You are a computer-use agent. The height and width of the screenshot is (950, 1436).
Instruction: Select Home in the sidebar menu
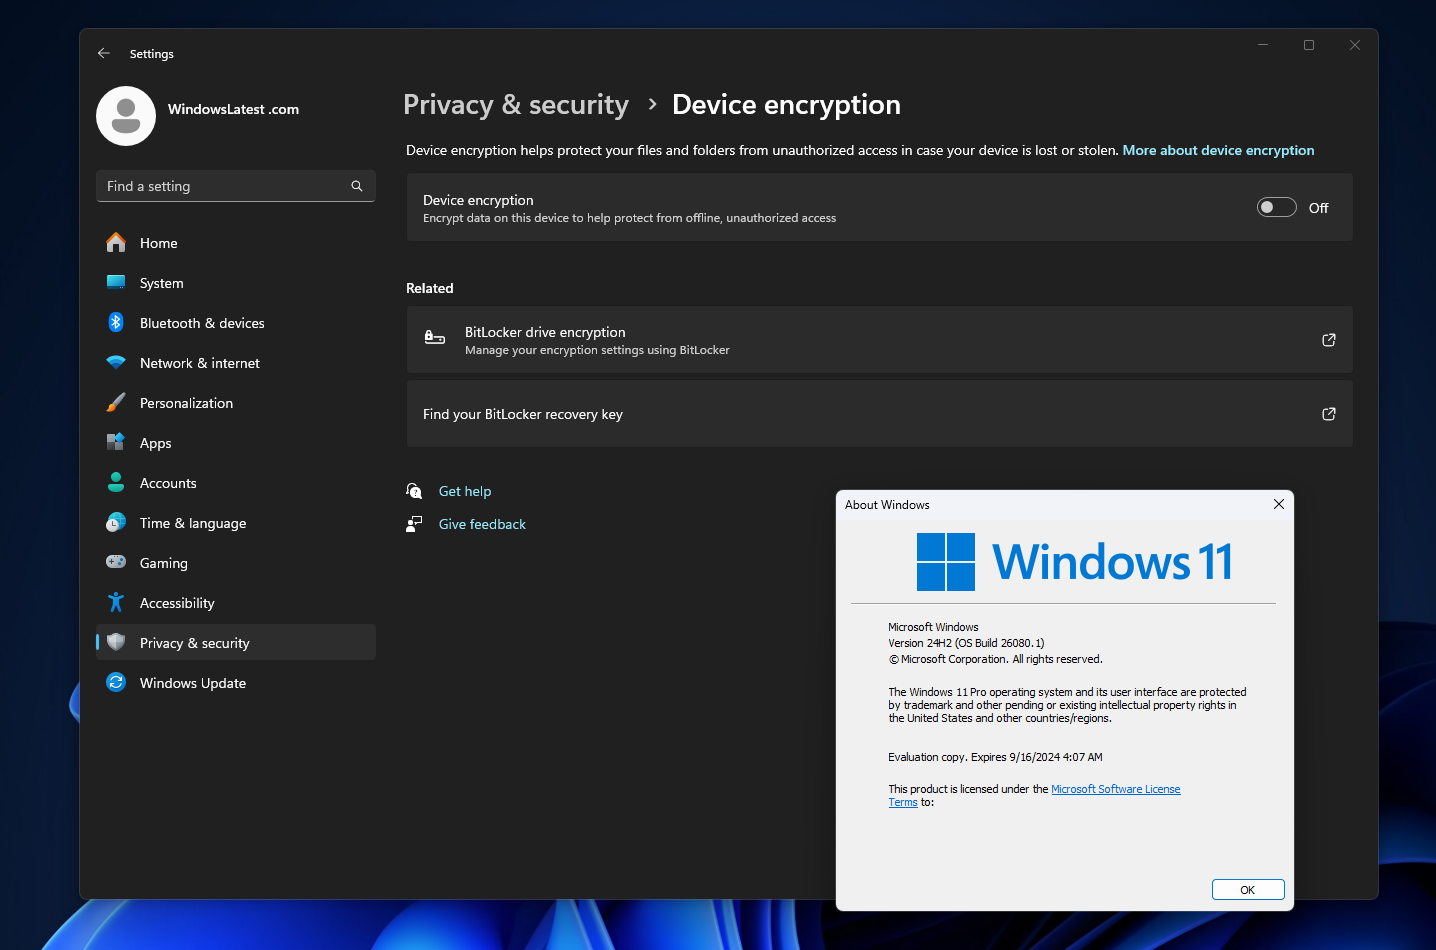point(157,242)
